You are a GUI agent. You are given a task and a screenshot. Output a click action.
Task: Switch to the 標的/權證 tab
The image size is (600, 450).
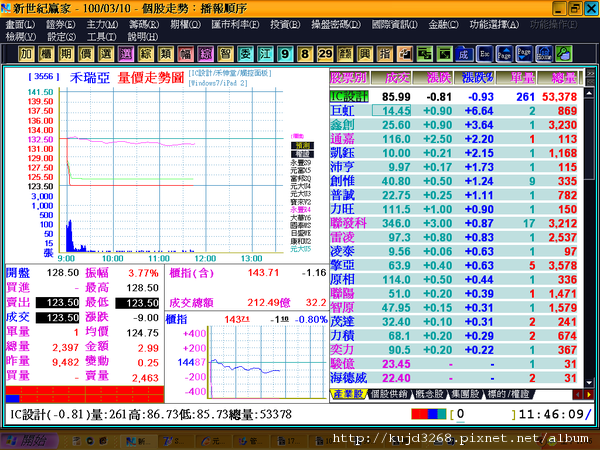point(508,394)
